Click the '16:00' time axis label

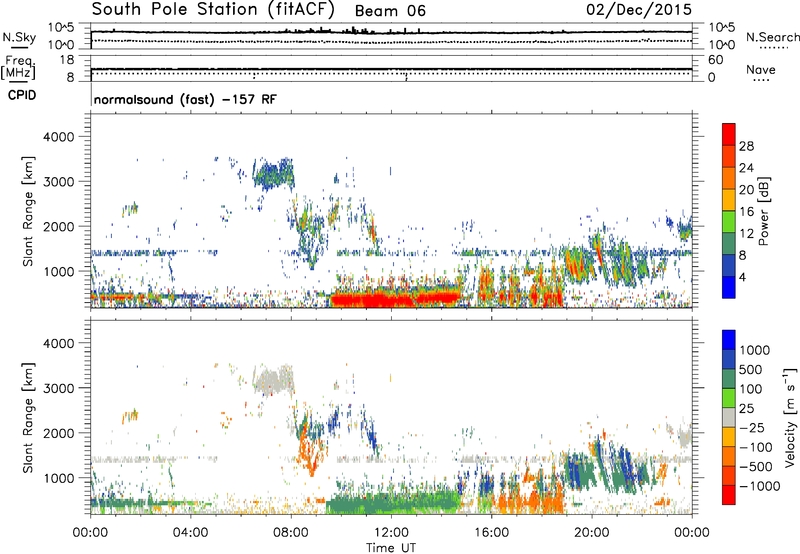(x=491, y=533)
